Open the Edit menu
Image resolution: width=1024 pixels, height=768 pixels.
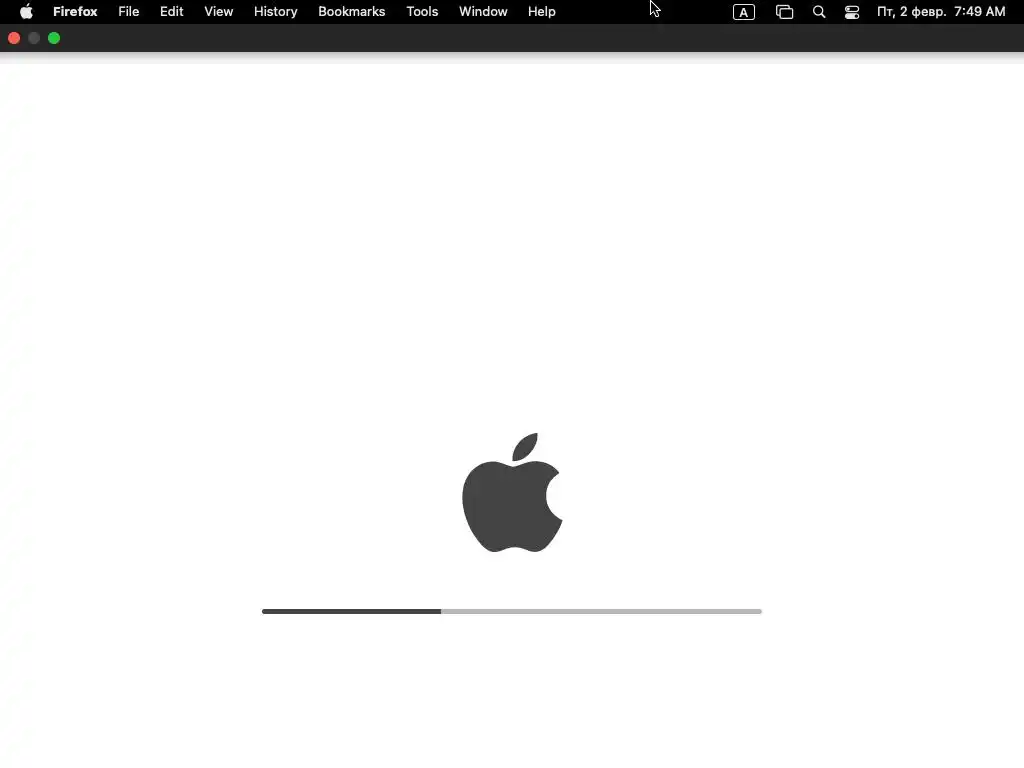(172, 12)
